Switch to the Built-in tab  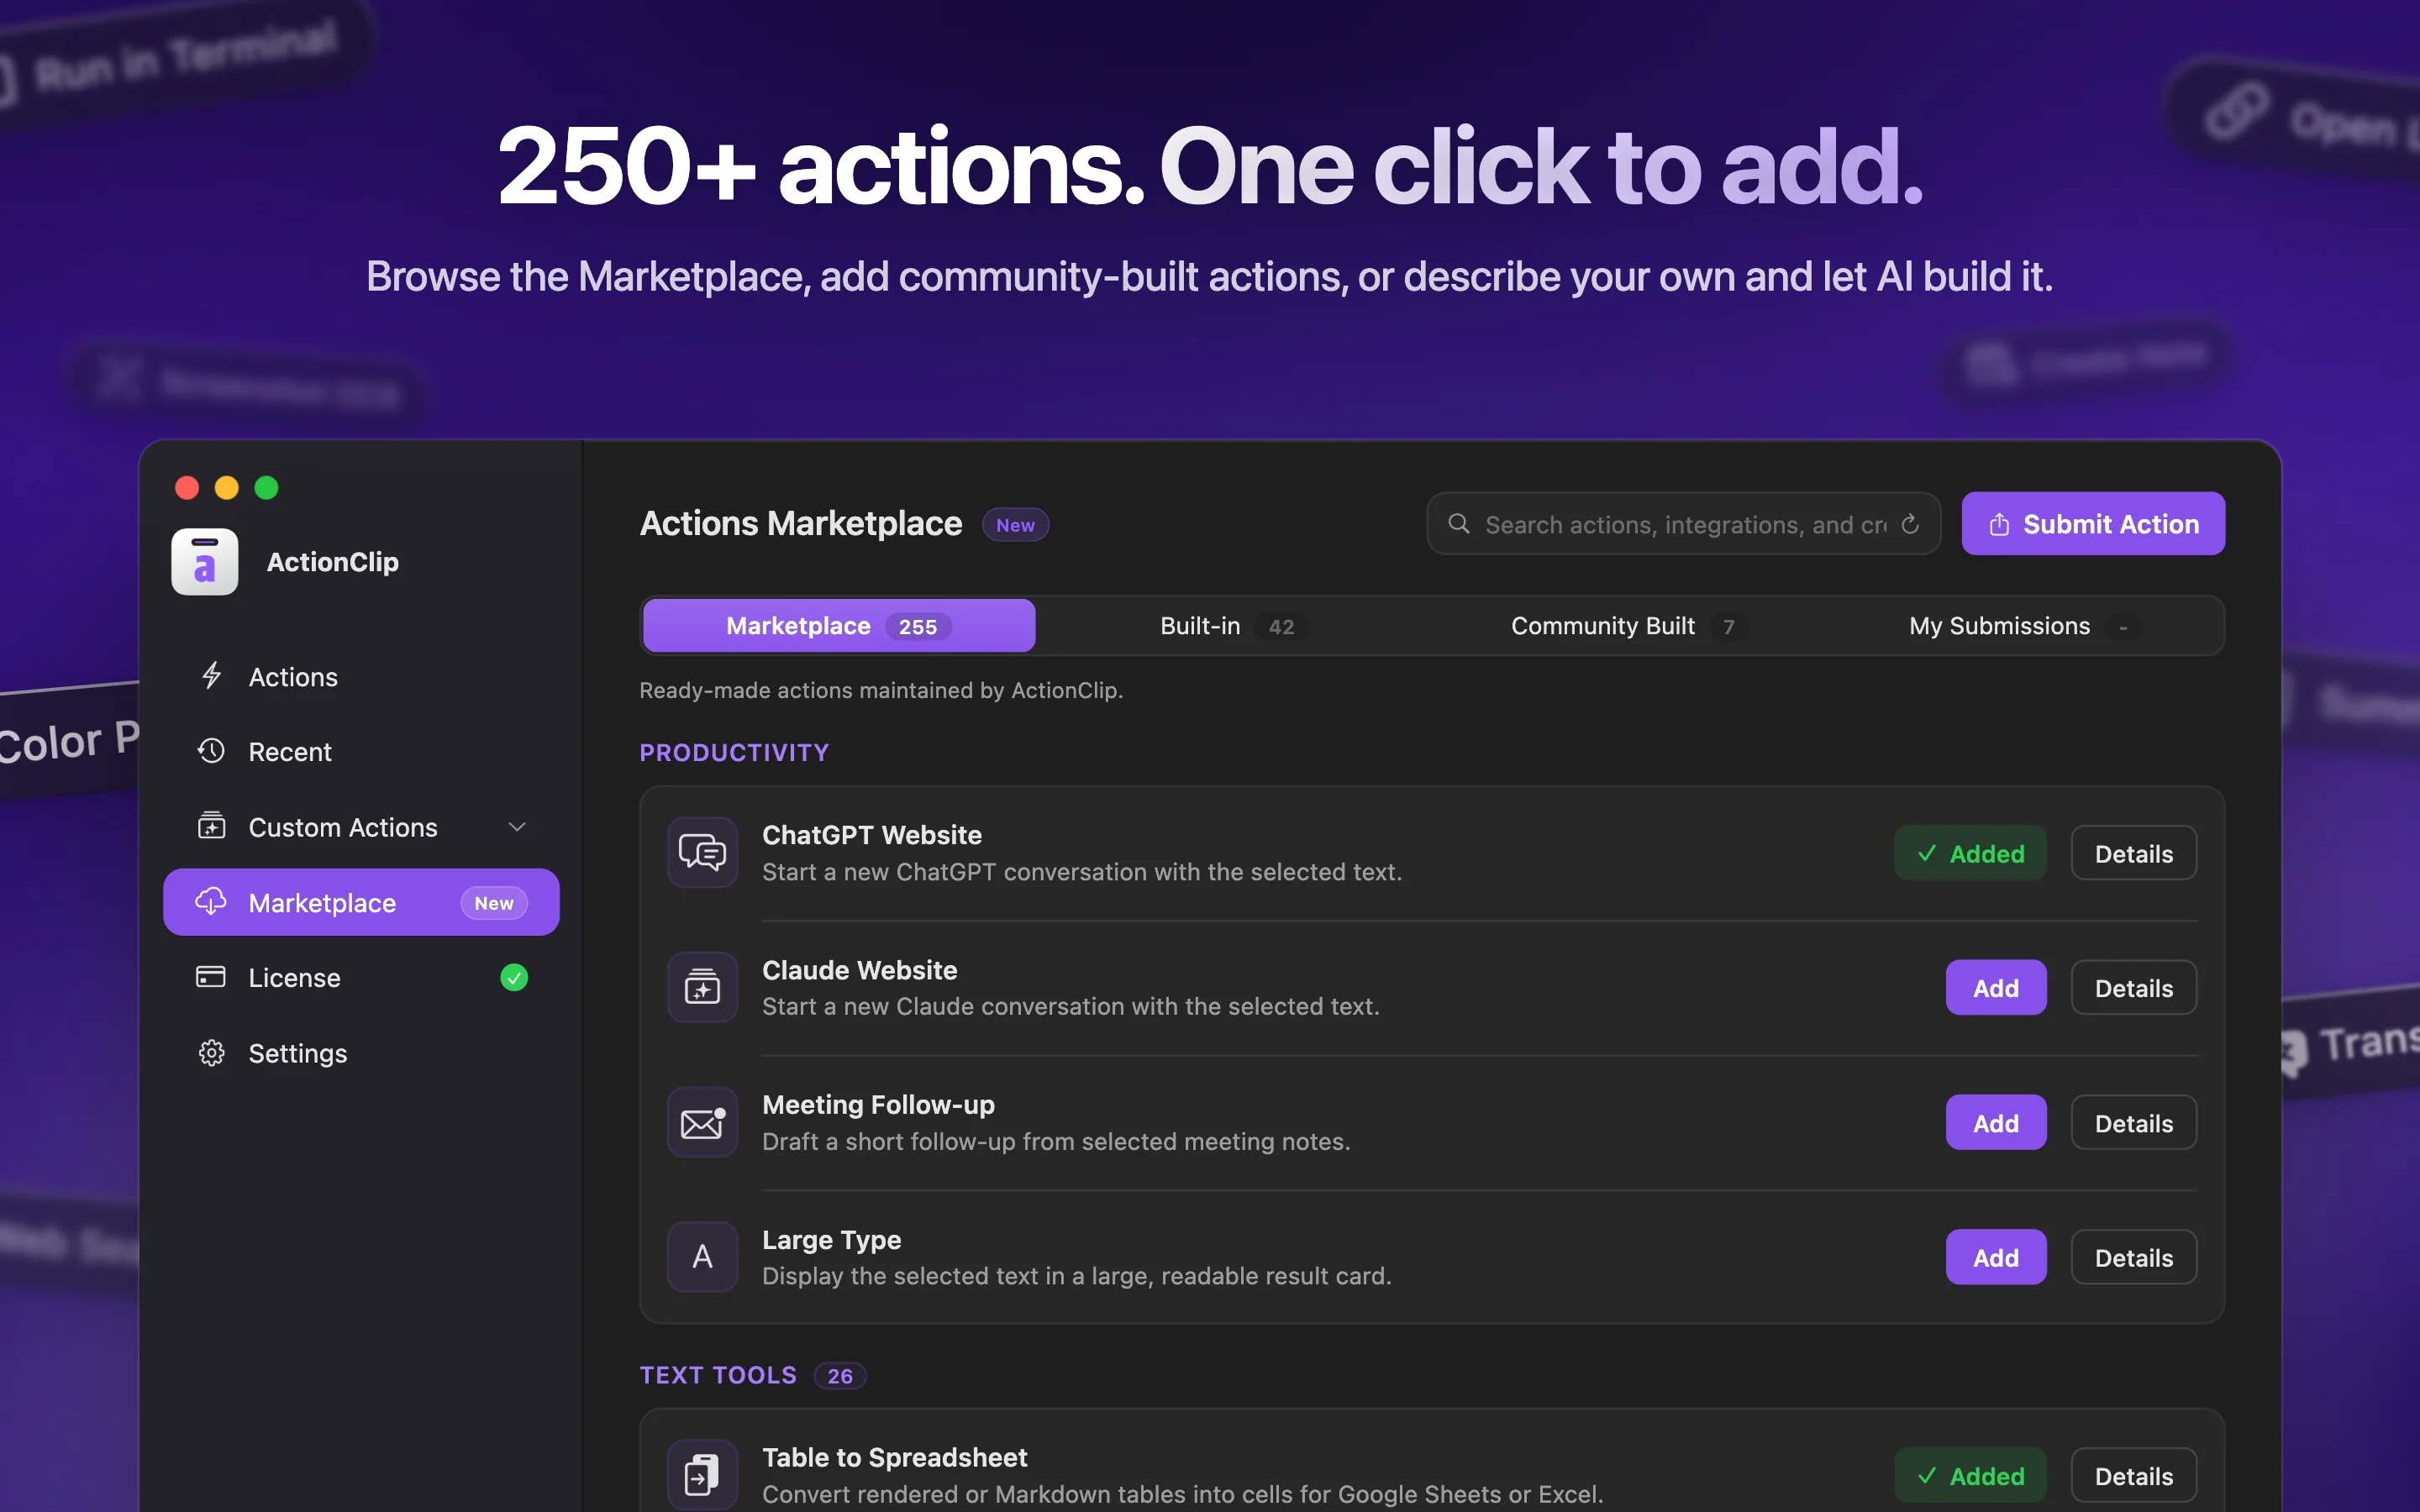1233,626
